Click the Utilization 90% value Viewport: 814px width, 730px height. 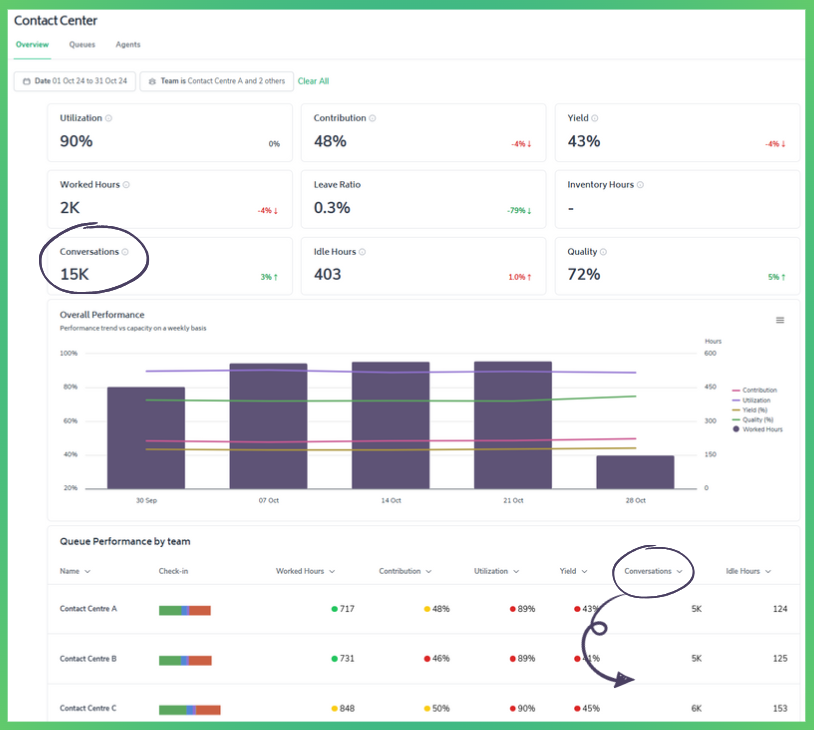tap(76, 141)
